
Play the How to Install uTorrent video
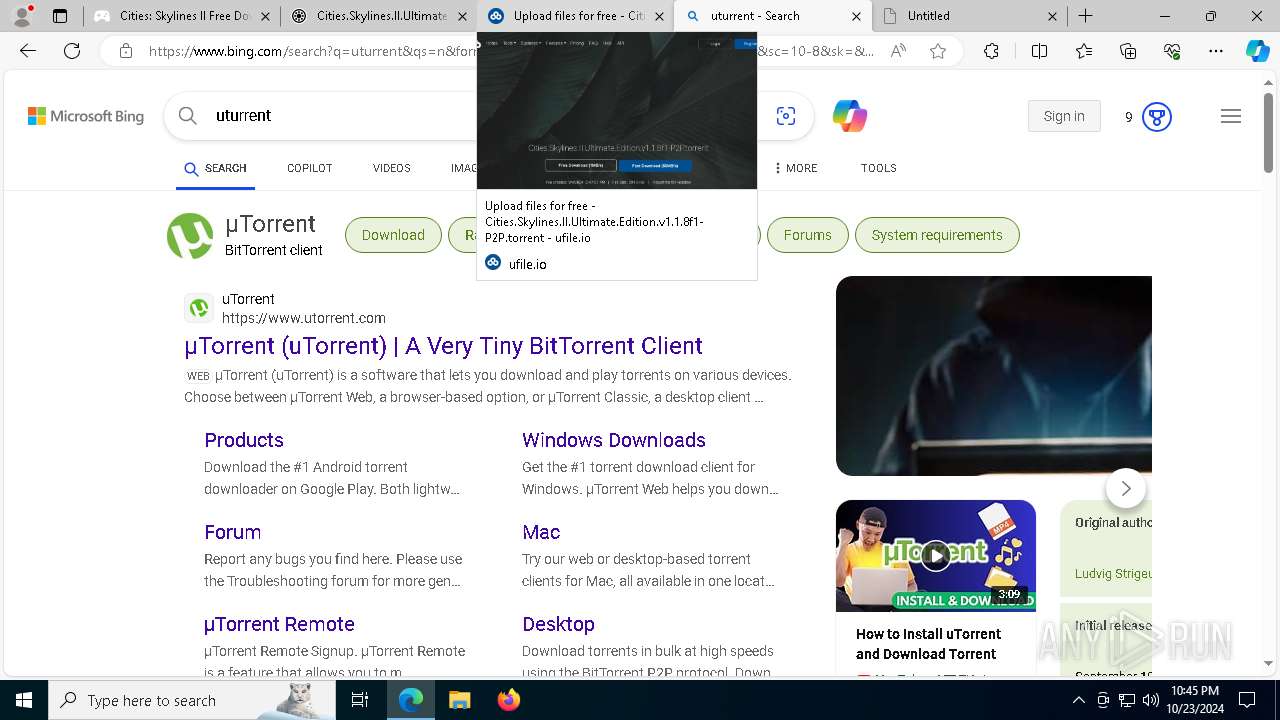936,556
